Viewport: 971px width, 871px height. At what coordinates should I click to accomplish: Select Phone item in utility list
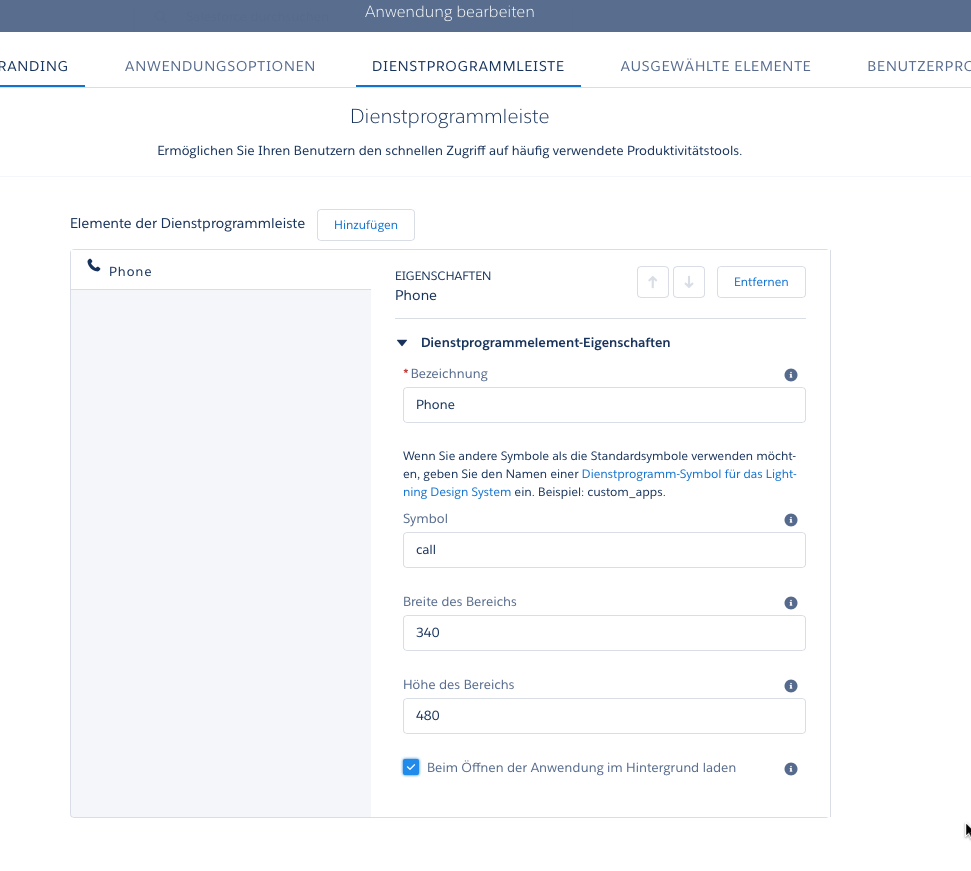click(x=221, y=271)
